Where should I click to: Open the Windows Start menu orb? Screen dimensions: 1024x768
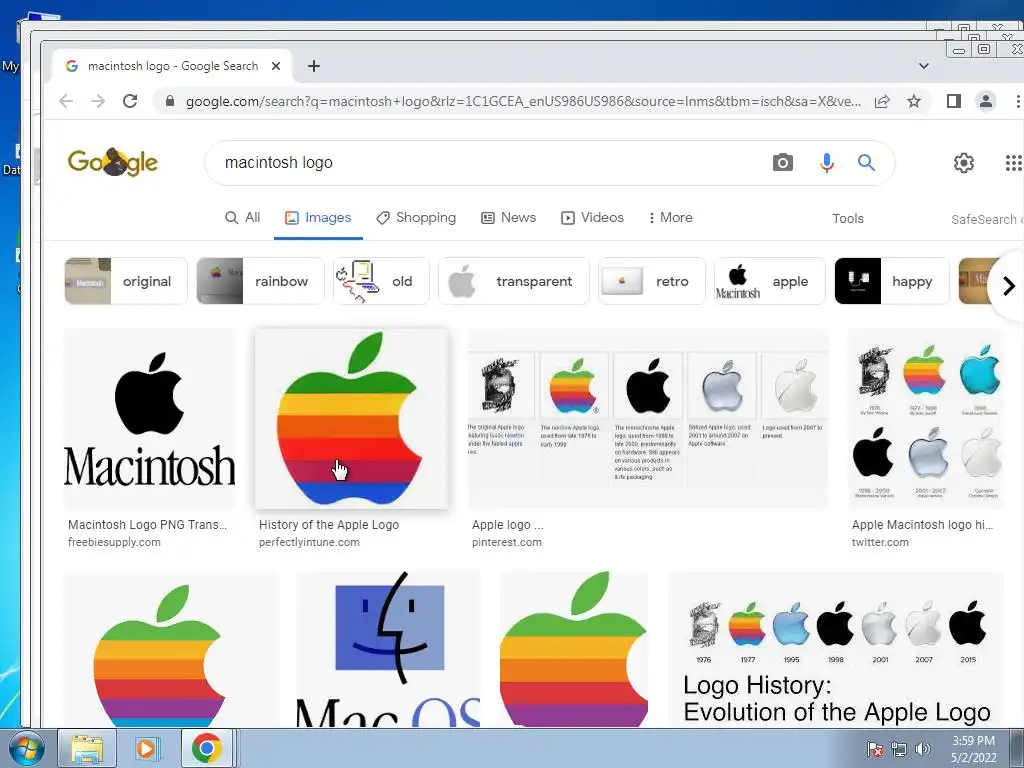[26, 748]
